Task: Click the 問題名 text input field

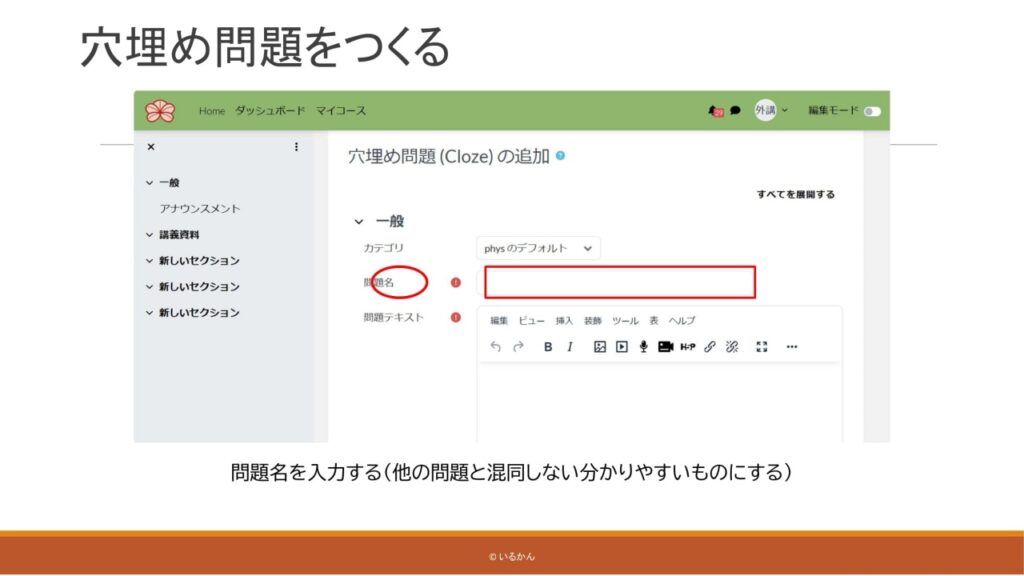Action: (x=619, y=283)
